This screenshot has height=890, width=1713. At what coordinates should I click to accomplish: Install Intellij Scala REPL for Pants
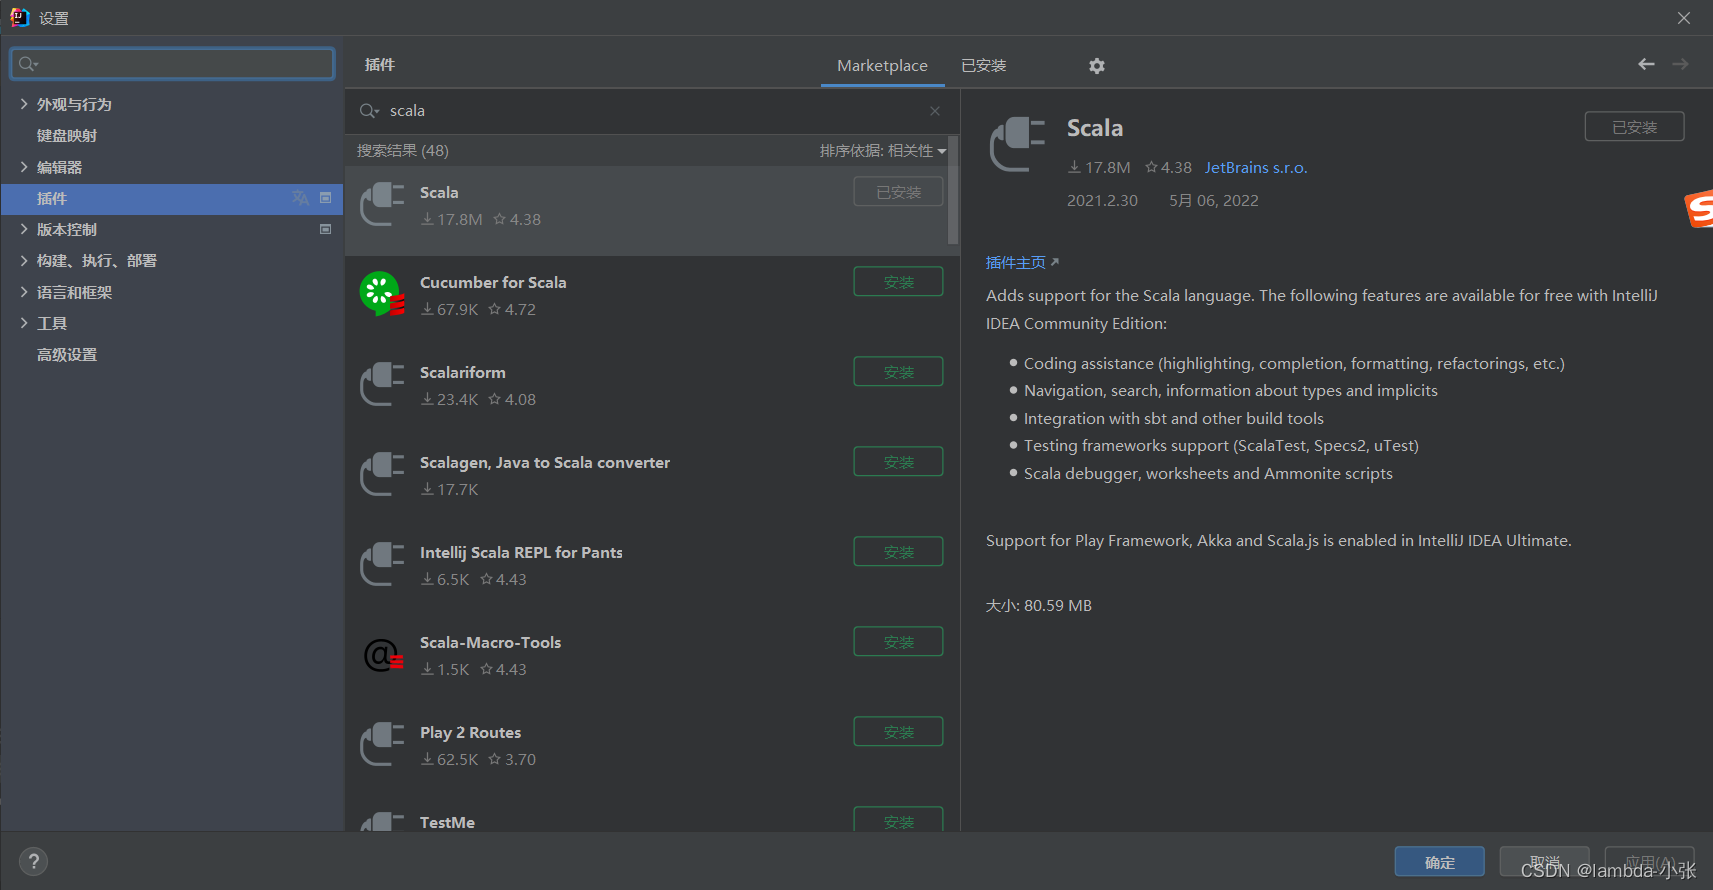[x=898, y=552]
